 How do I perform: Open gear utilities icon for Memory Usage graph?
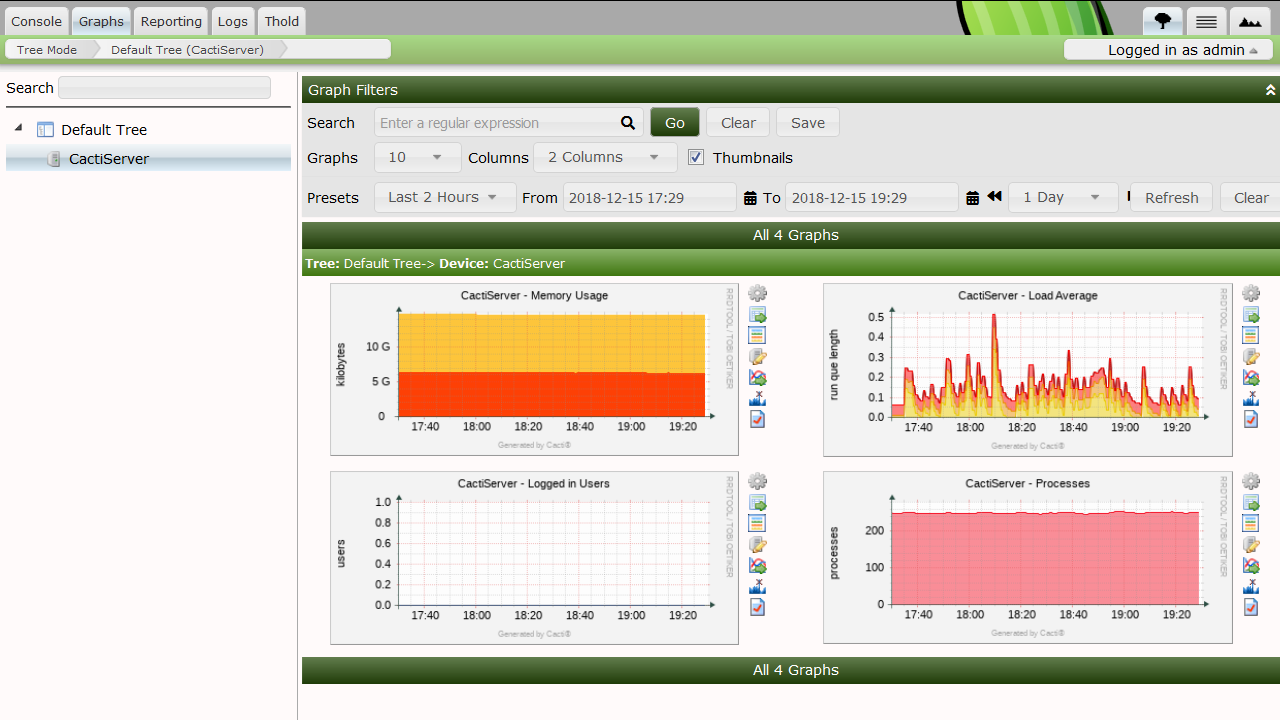point(758,293)
